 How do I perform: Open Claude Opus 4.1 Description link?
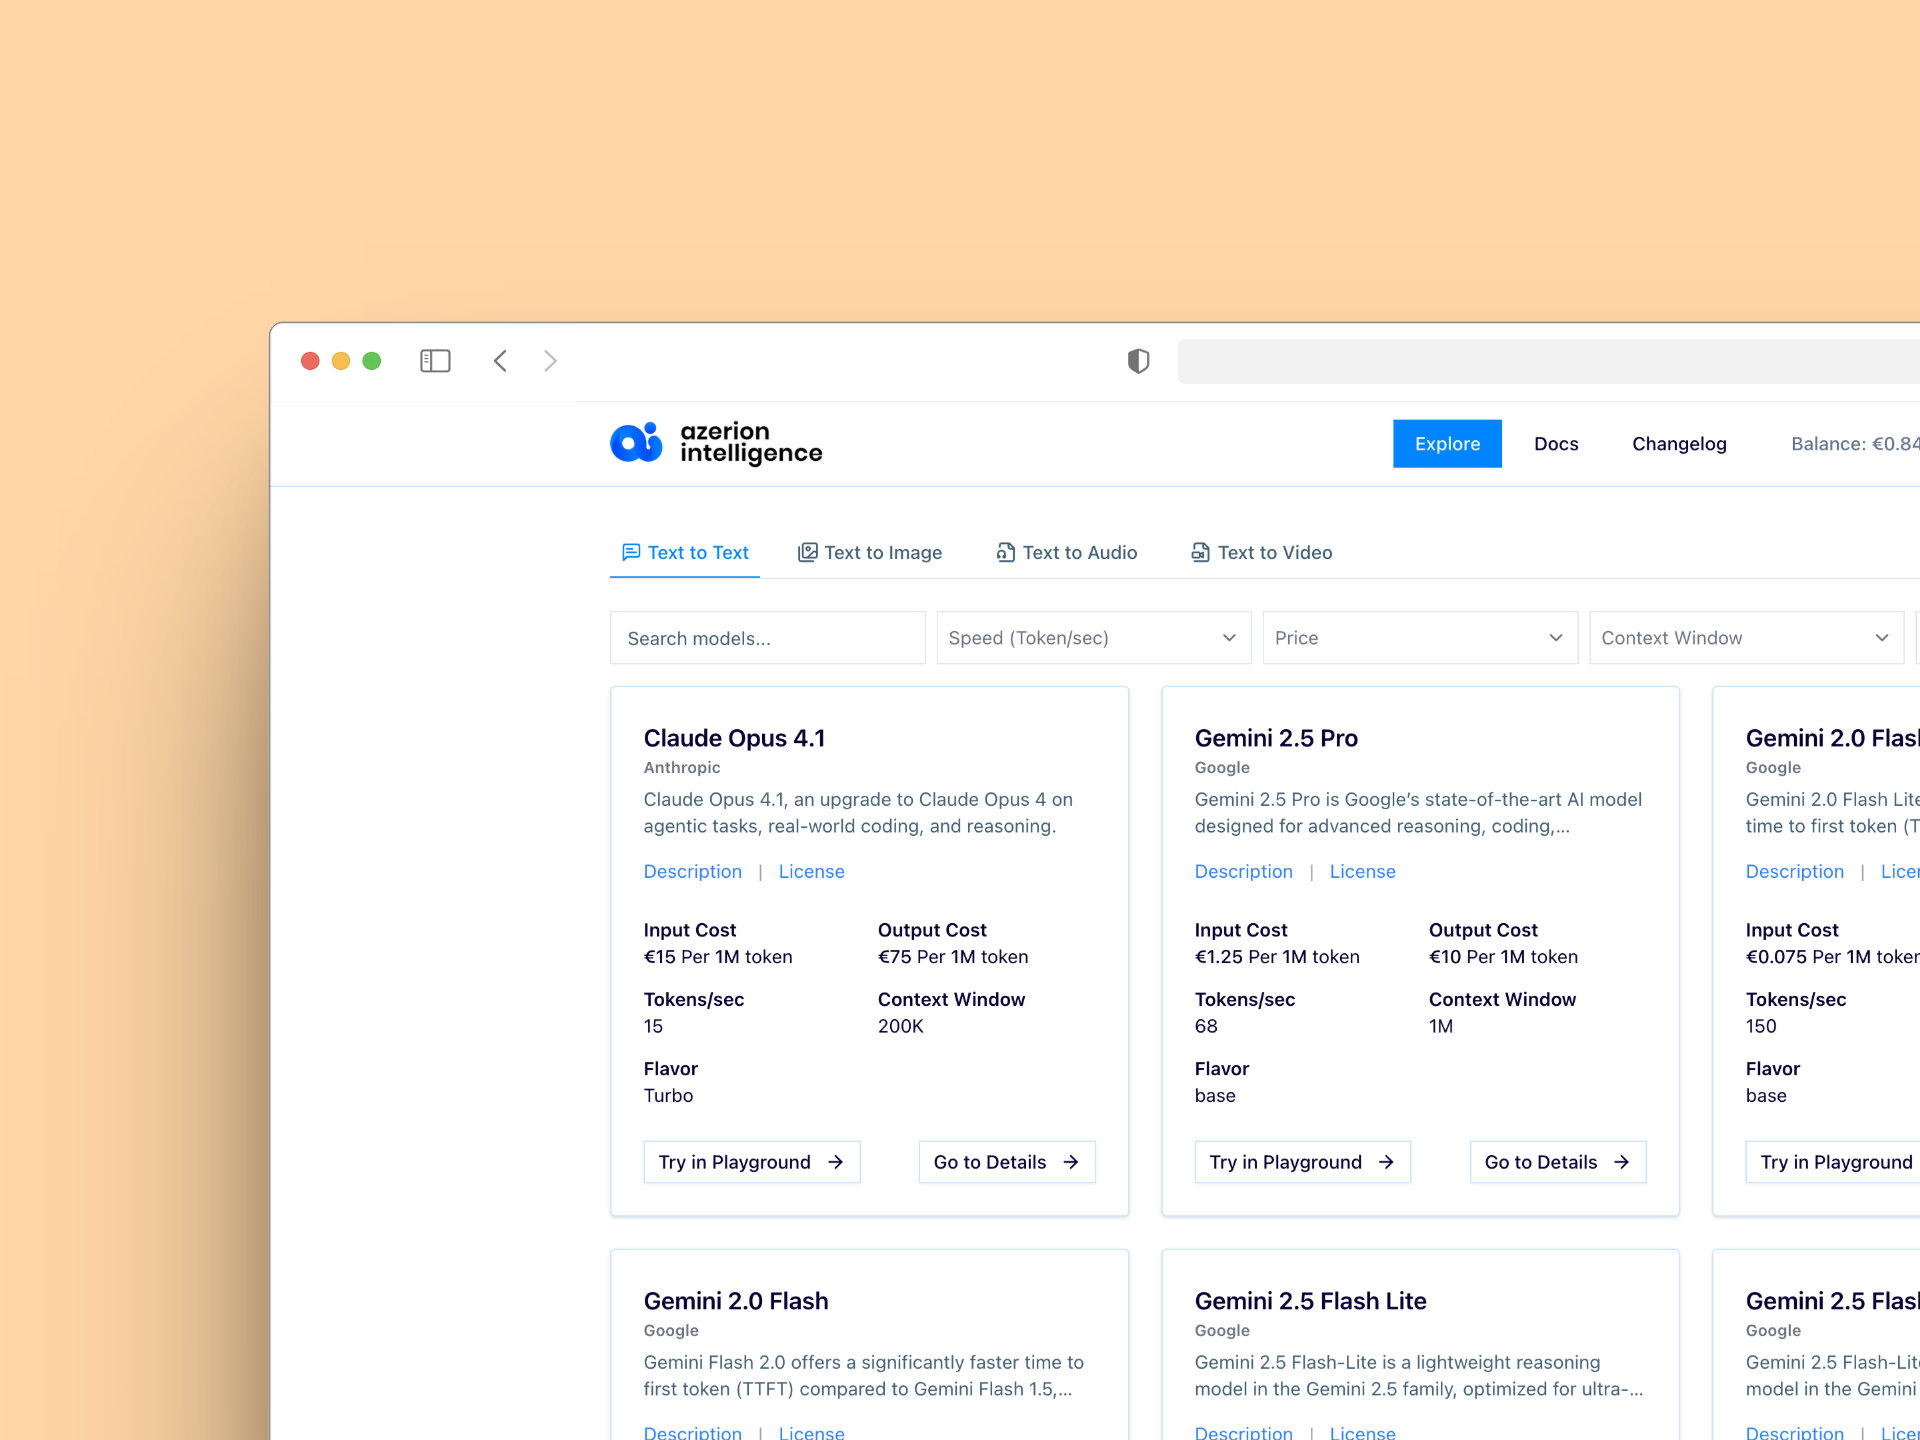[x=693, y=872]
